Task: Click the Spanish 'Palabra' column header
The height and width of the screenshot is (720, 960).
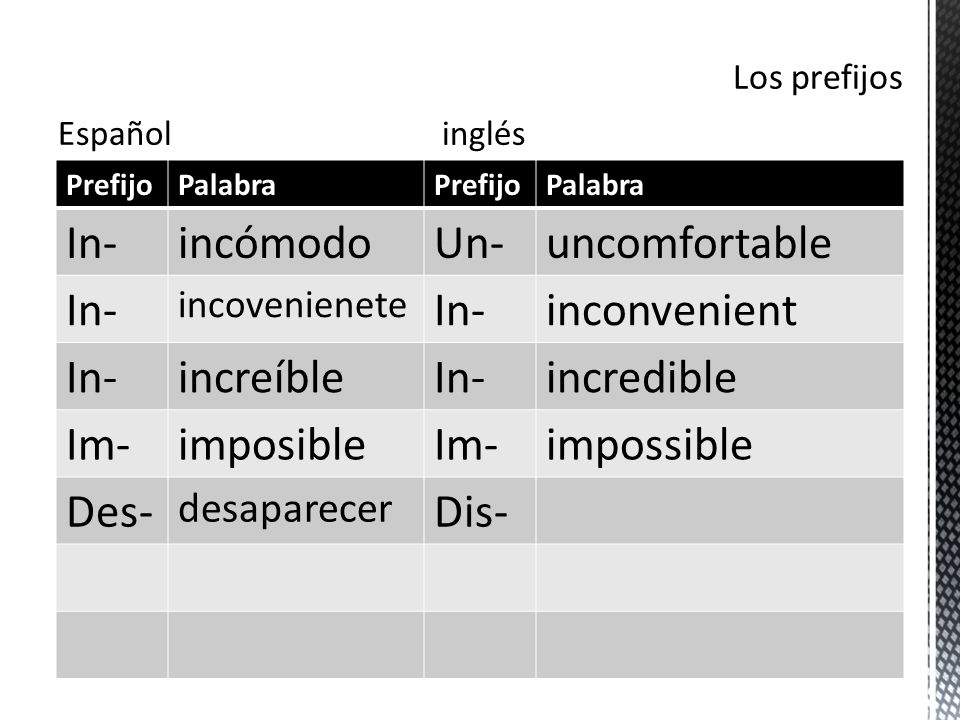Action: 296,184
